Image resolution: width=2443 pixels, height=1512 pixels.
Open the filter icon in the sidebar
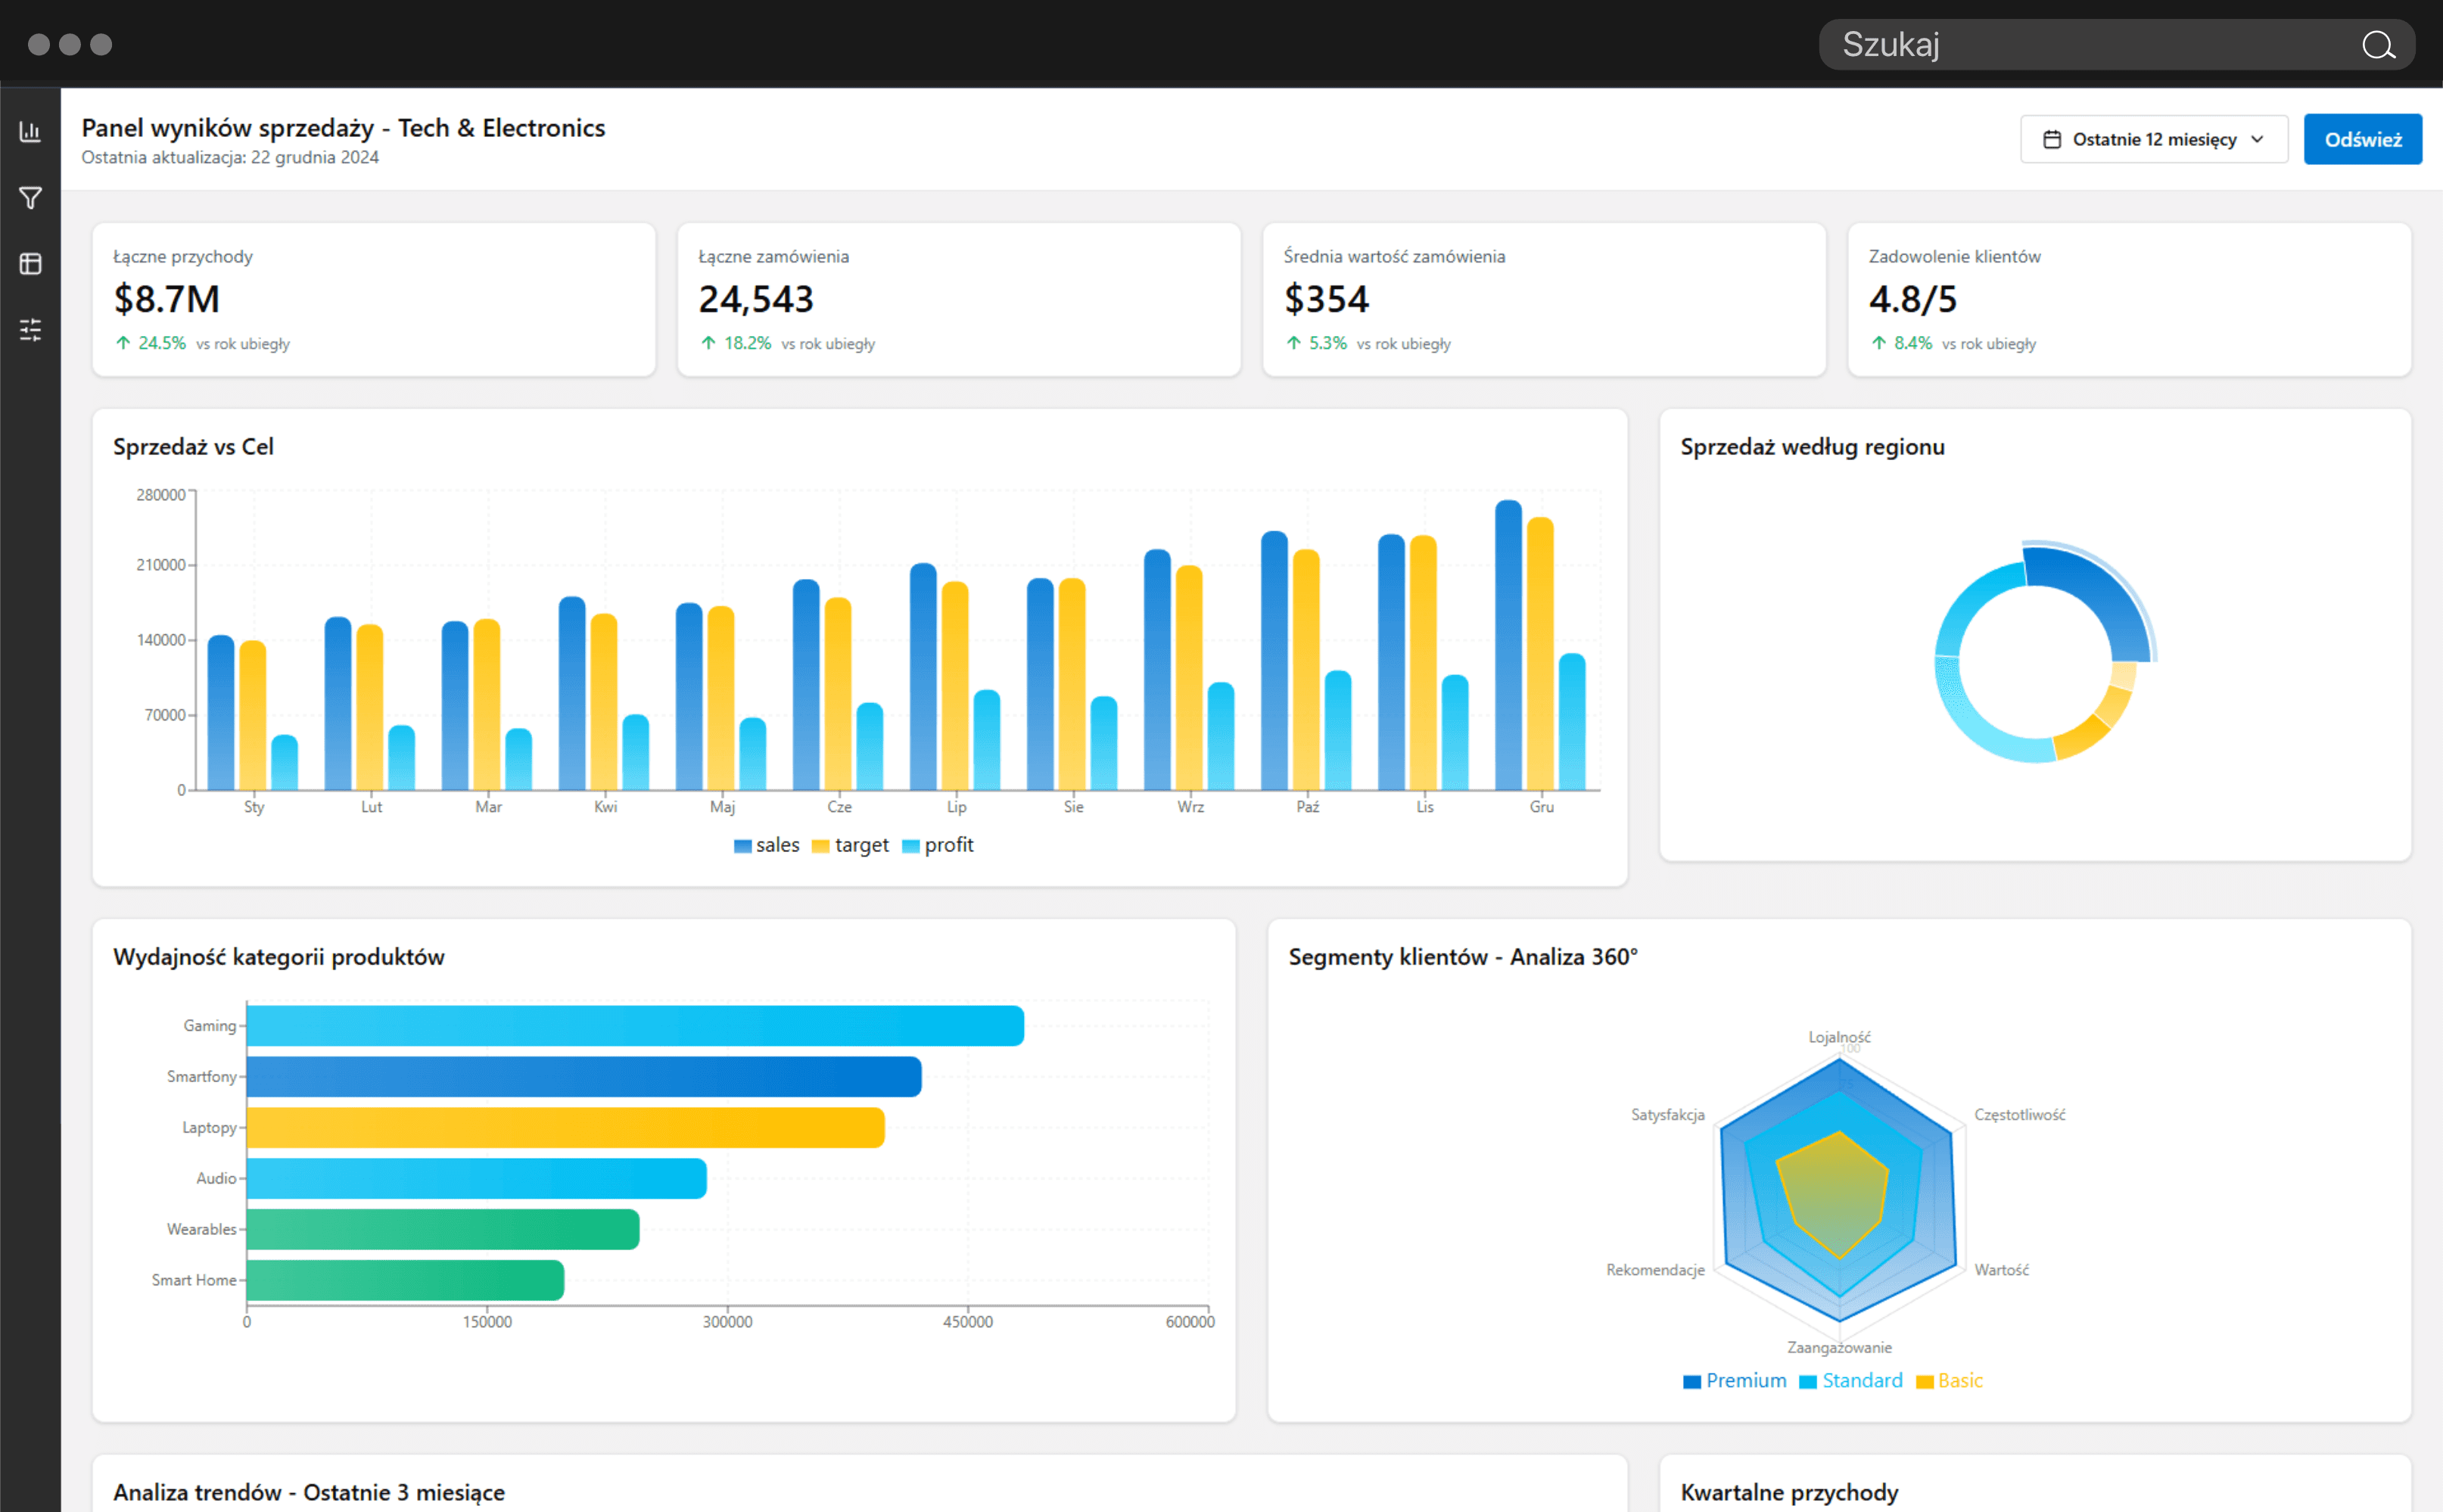coord(30,197)
